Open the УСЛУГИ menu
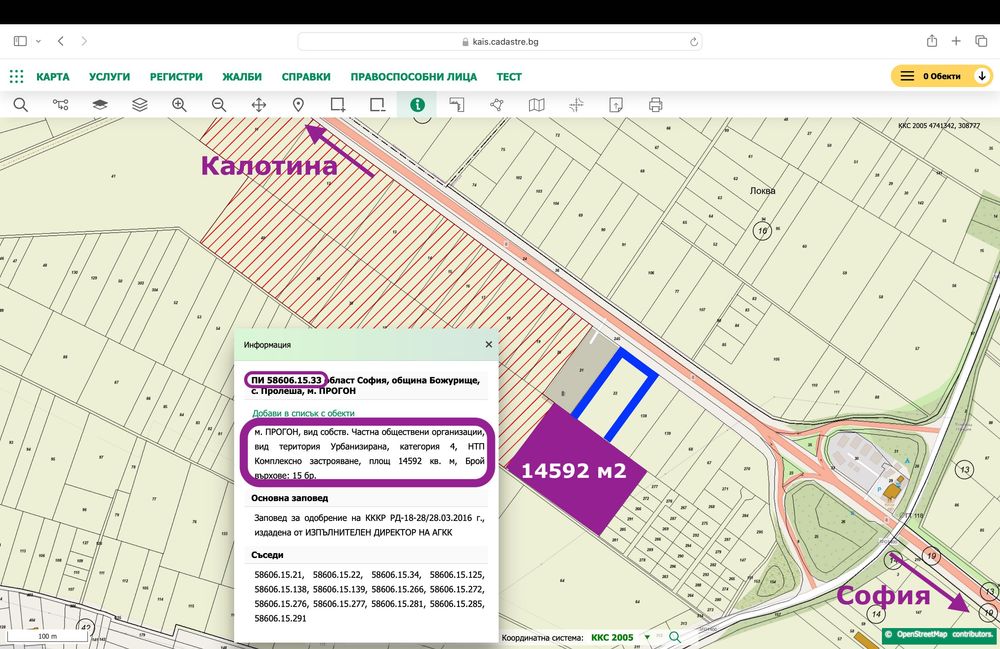Viewport: 1000px width, 649px height. tap(109, 77)
